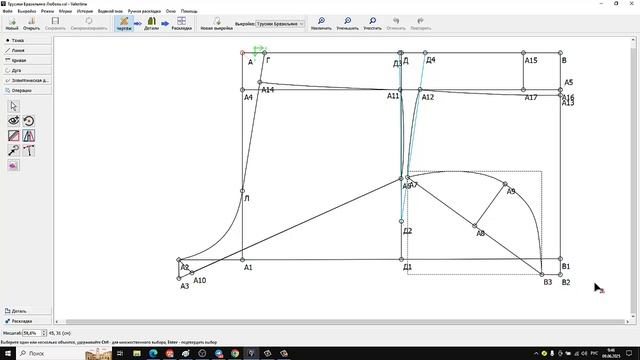
Task: Open the Файл menu
Action: pyautogui.click(x=7, y=11)
